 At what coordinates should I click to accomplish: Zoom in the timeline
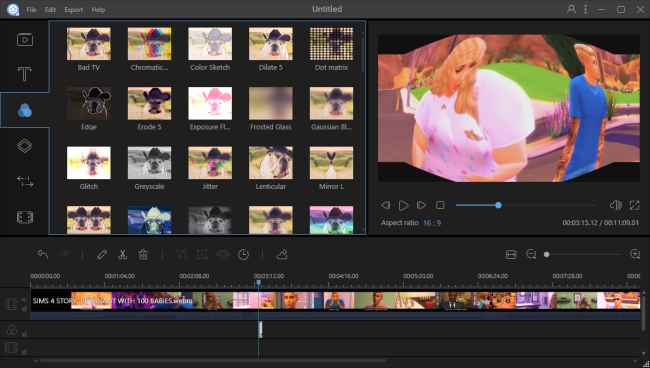coord(635,254)
